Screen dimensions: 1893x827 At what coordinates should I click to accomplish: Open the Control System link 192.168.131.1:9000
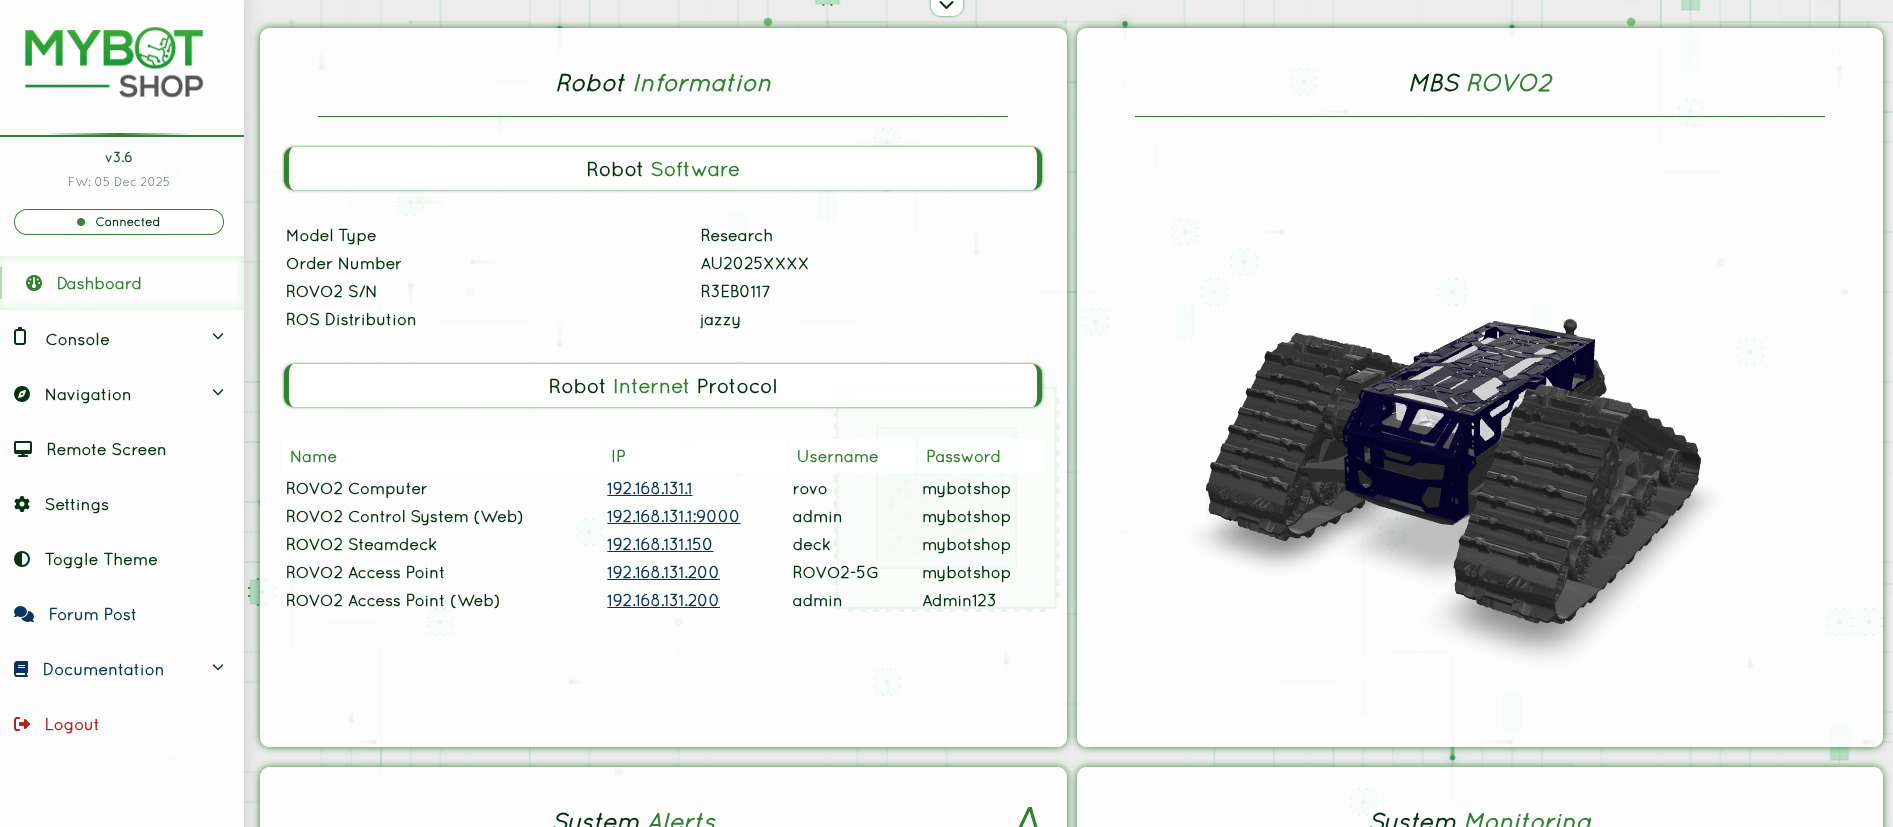(x=673, y=517)
